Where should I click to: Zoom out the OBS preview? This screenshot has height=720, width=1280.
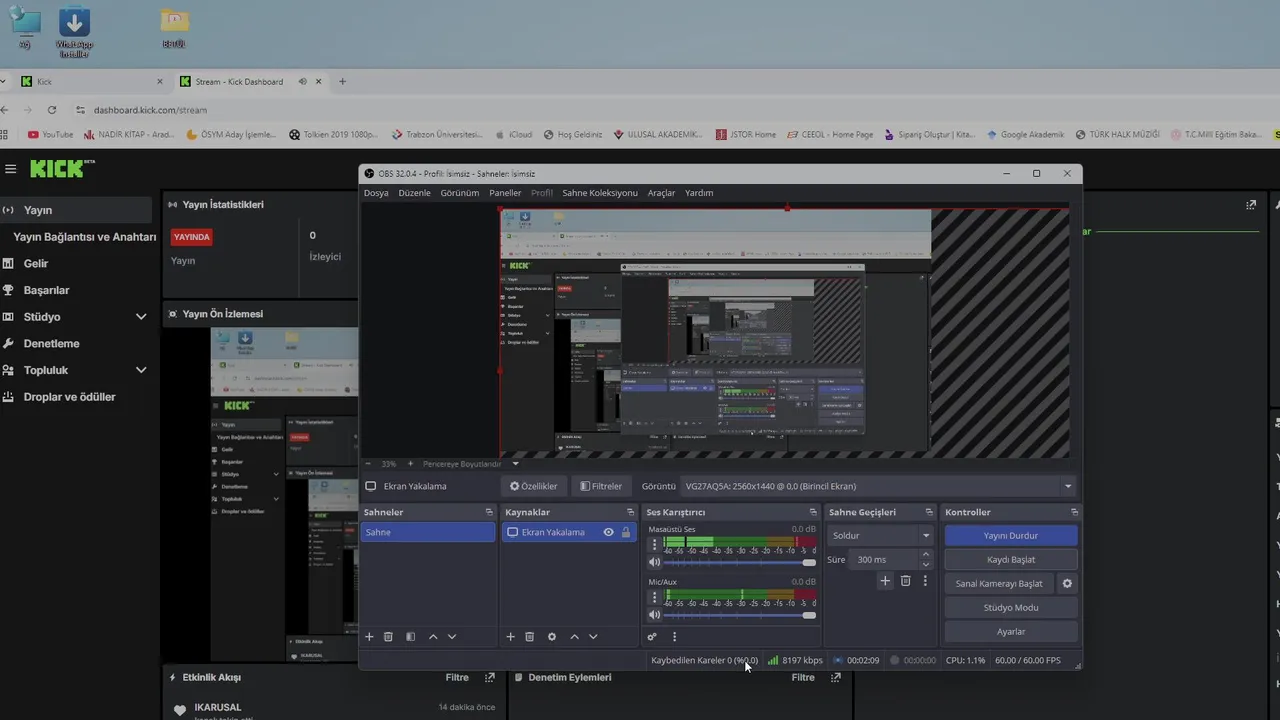(x=368, y=464)
